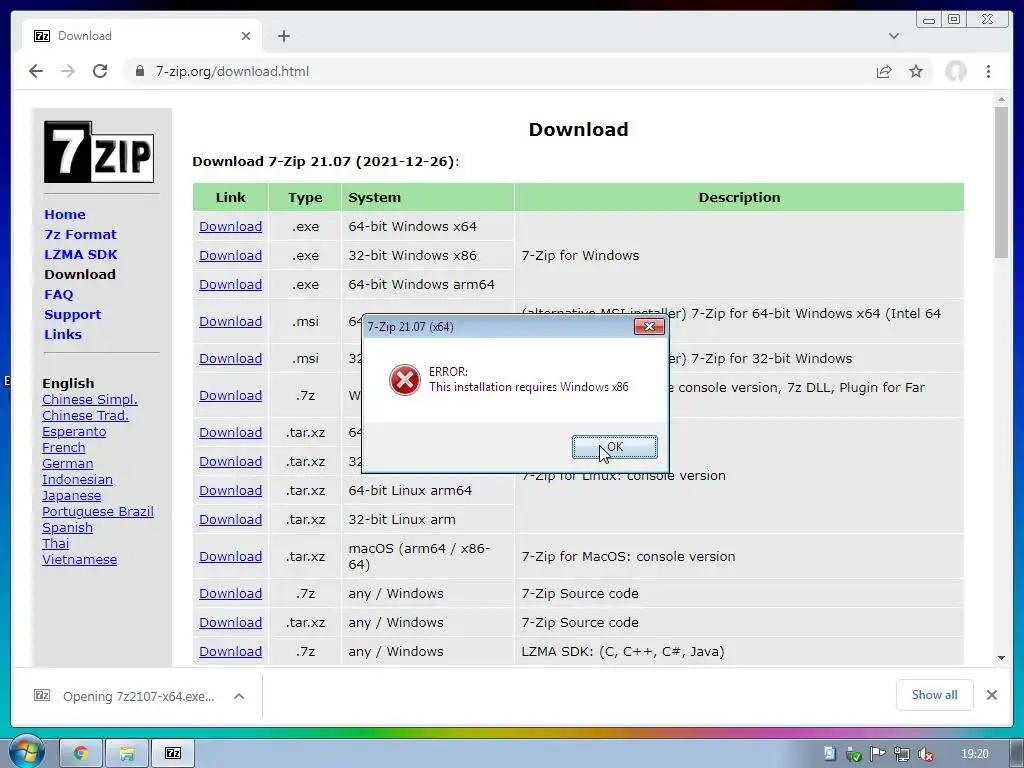Close the 7-Zip 21.07 (x64) error dialog
Viewport: 1024px width, 768px height.
649,327
